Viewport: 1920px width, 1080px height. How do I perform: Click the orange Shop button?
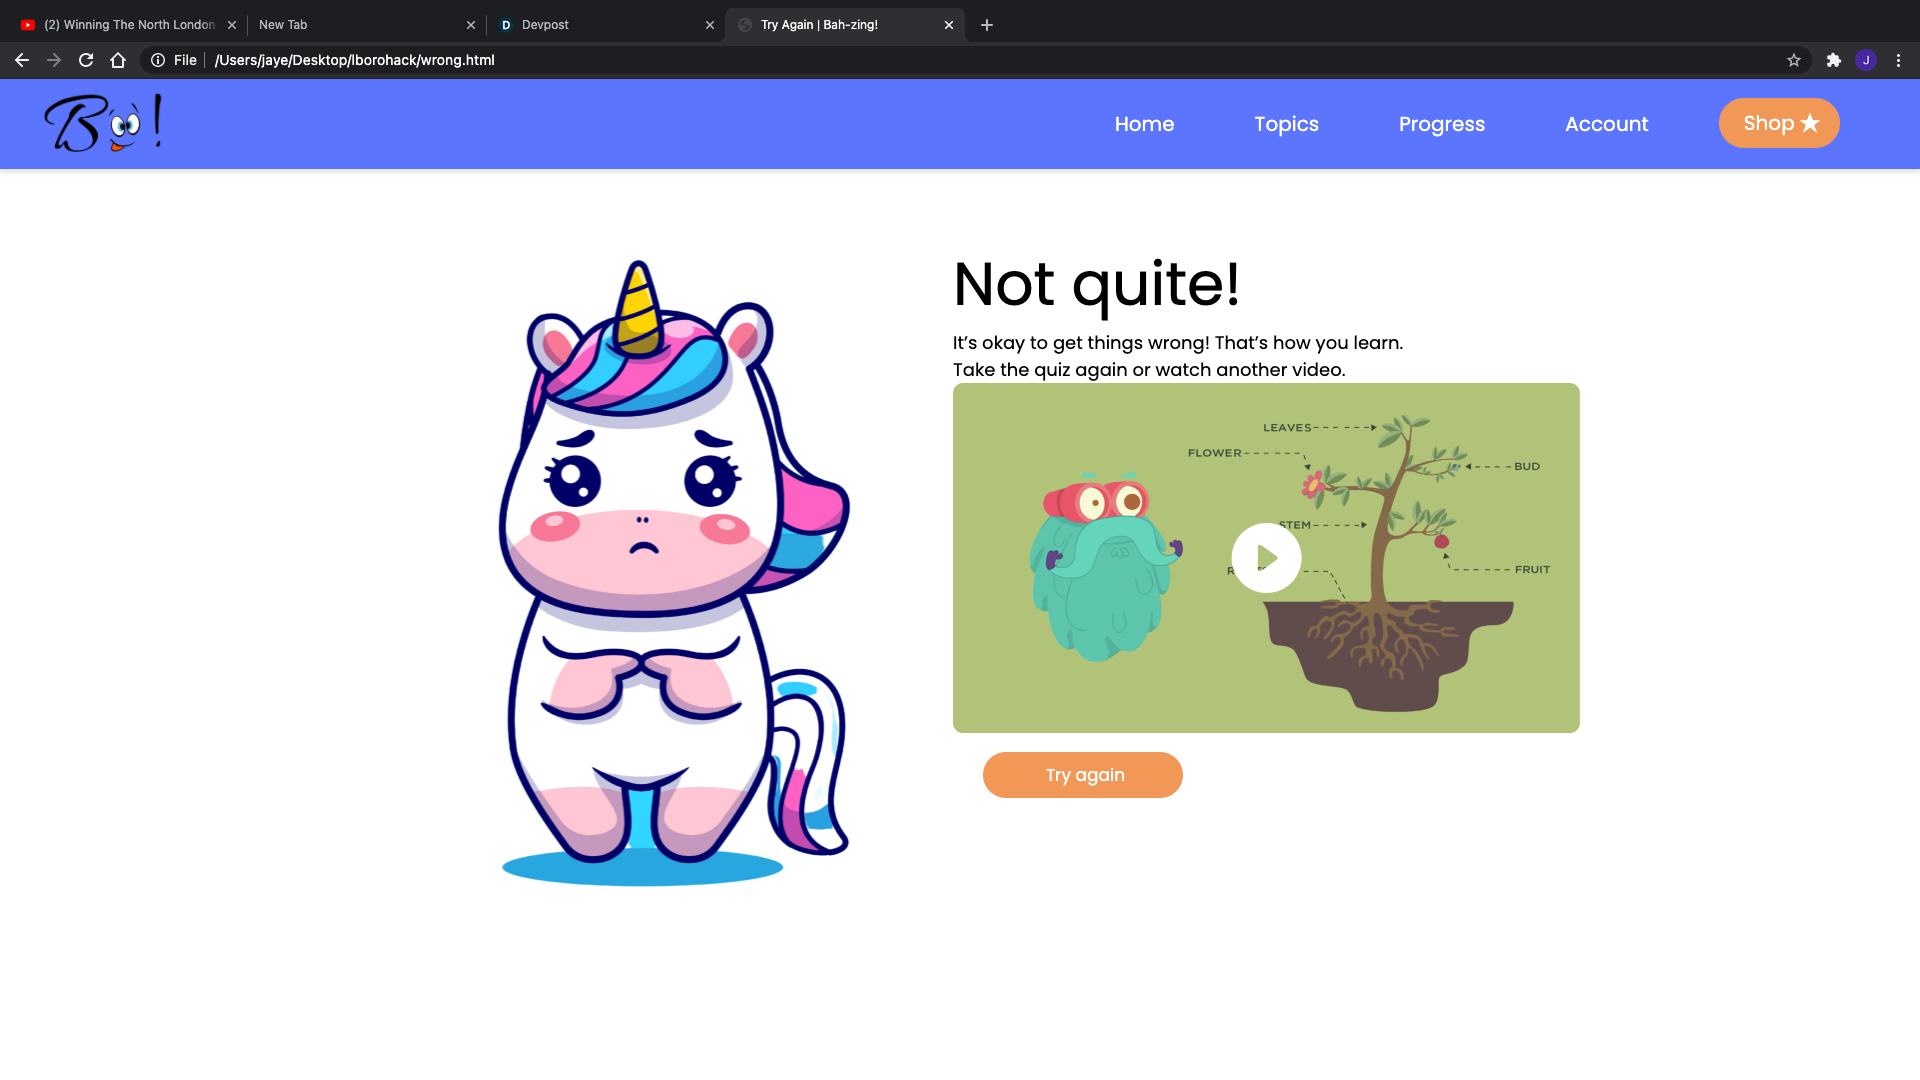point(1778,123)
